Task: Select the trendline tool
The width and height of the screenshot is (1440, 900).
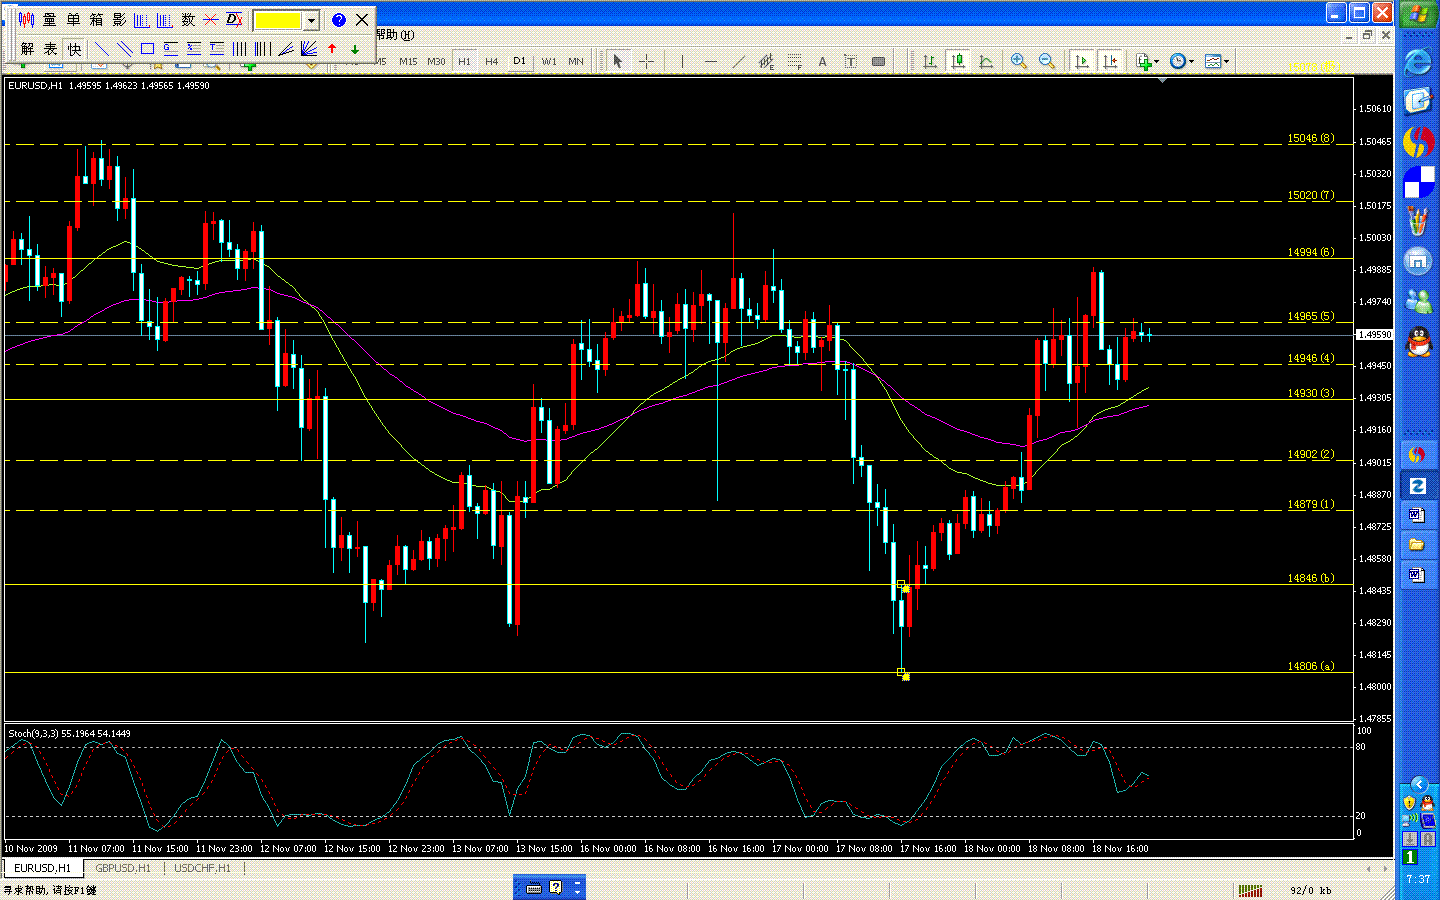Action: pyautogui.click(x=739, y=62)
